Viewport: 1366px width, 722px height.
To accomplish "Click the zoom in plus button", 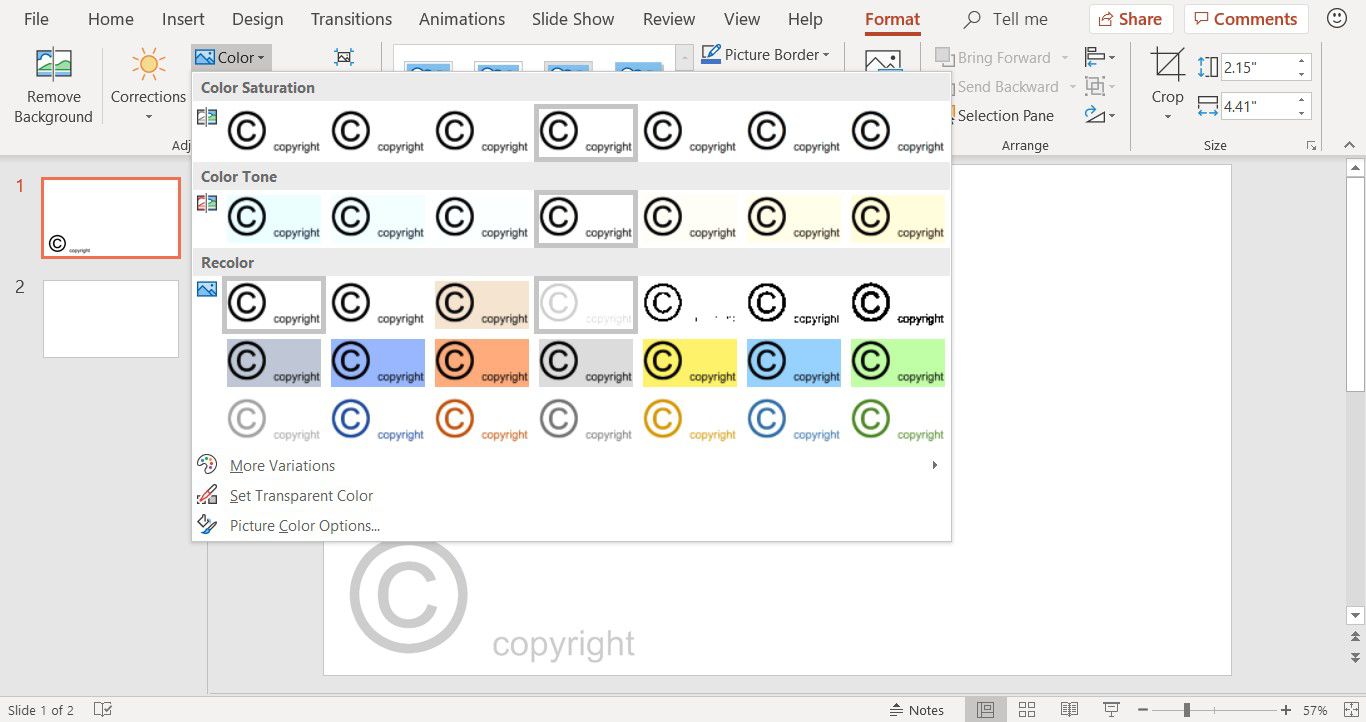I will tap(1286, 710).
